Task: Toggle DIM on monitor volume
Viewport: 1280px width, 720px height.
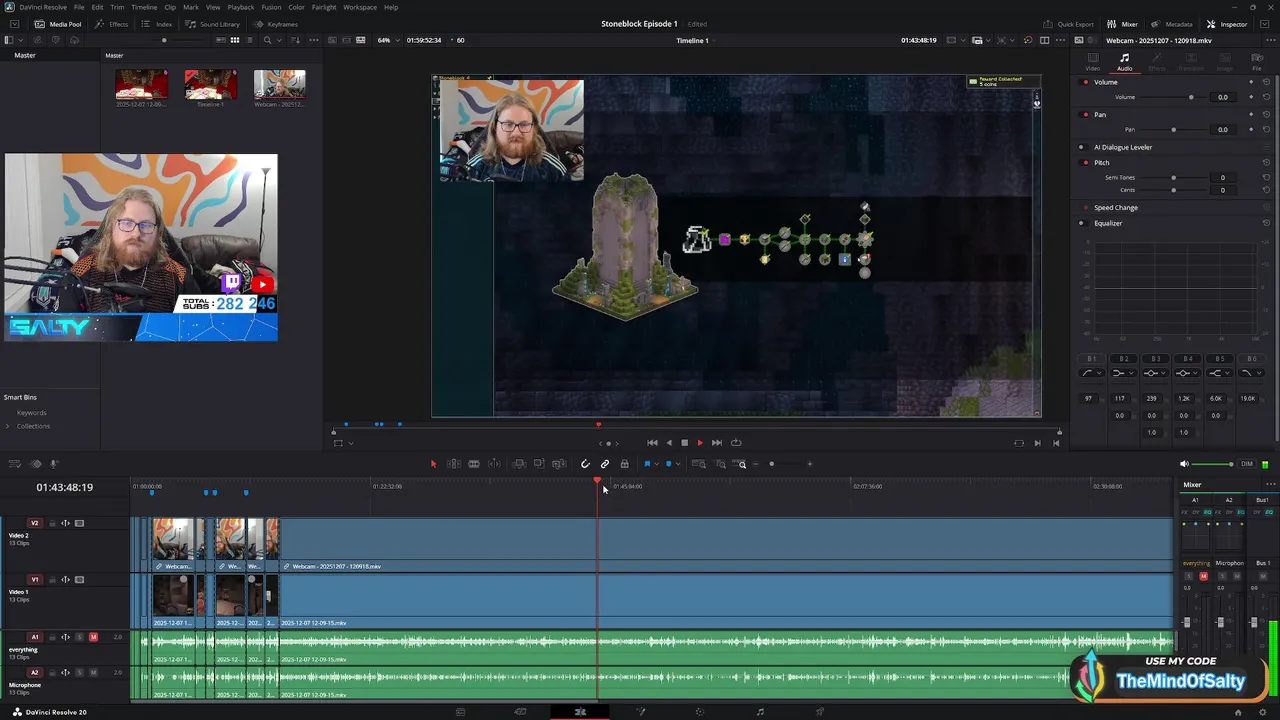Action: pyautogui.click(x=1246, y=464)
